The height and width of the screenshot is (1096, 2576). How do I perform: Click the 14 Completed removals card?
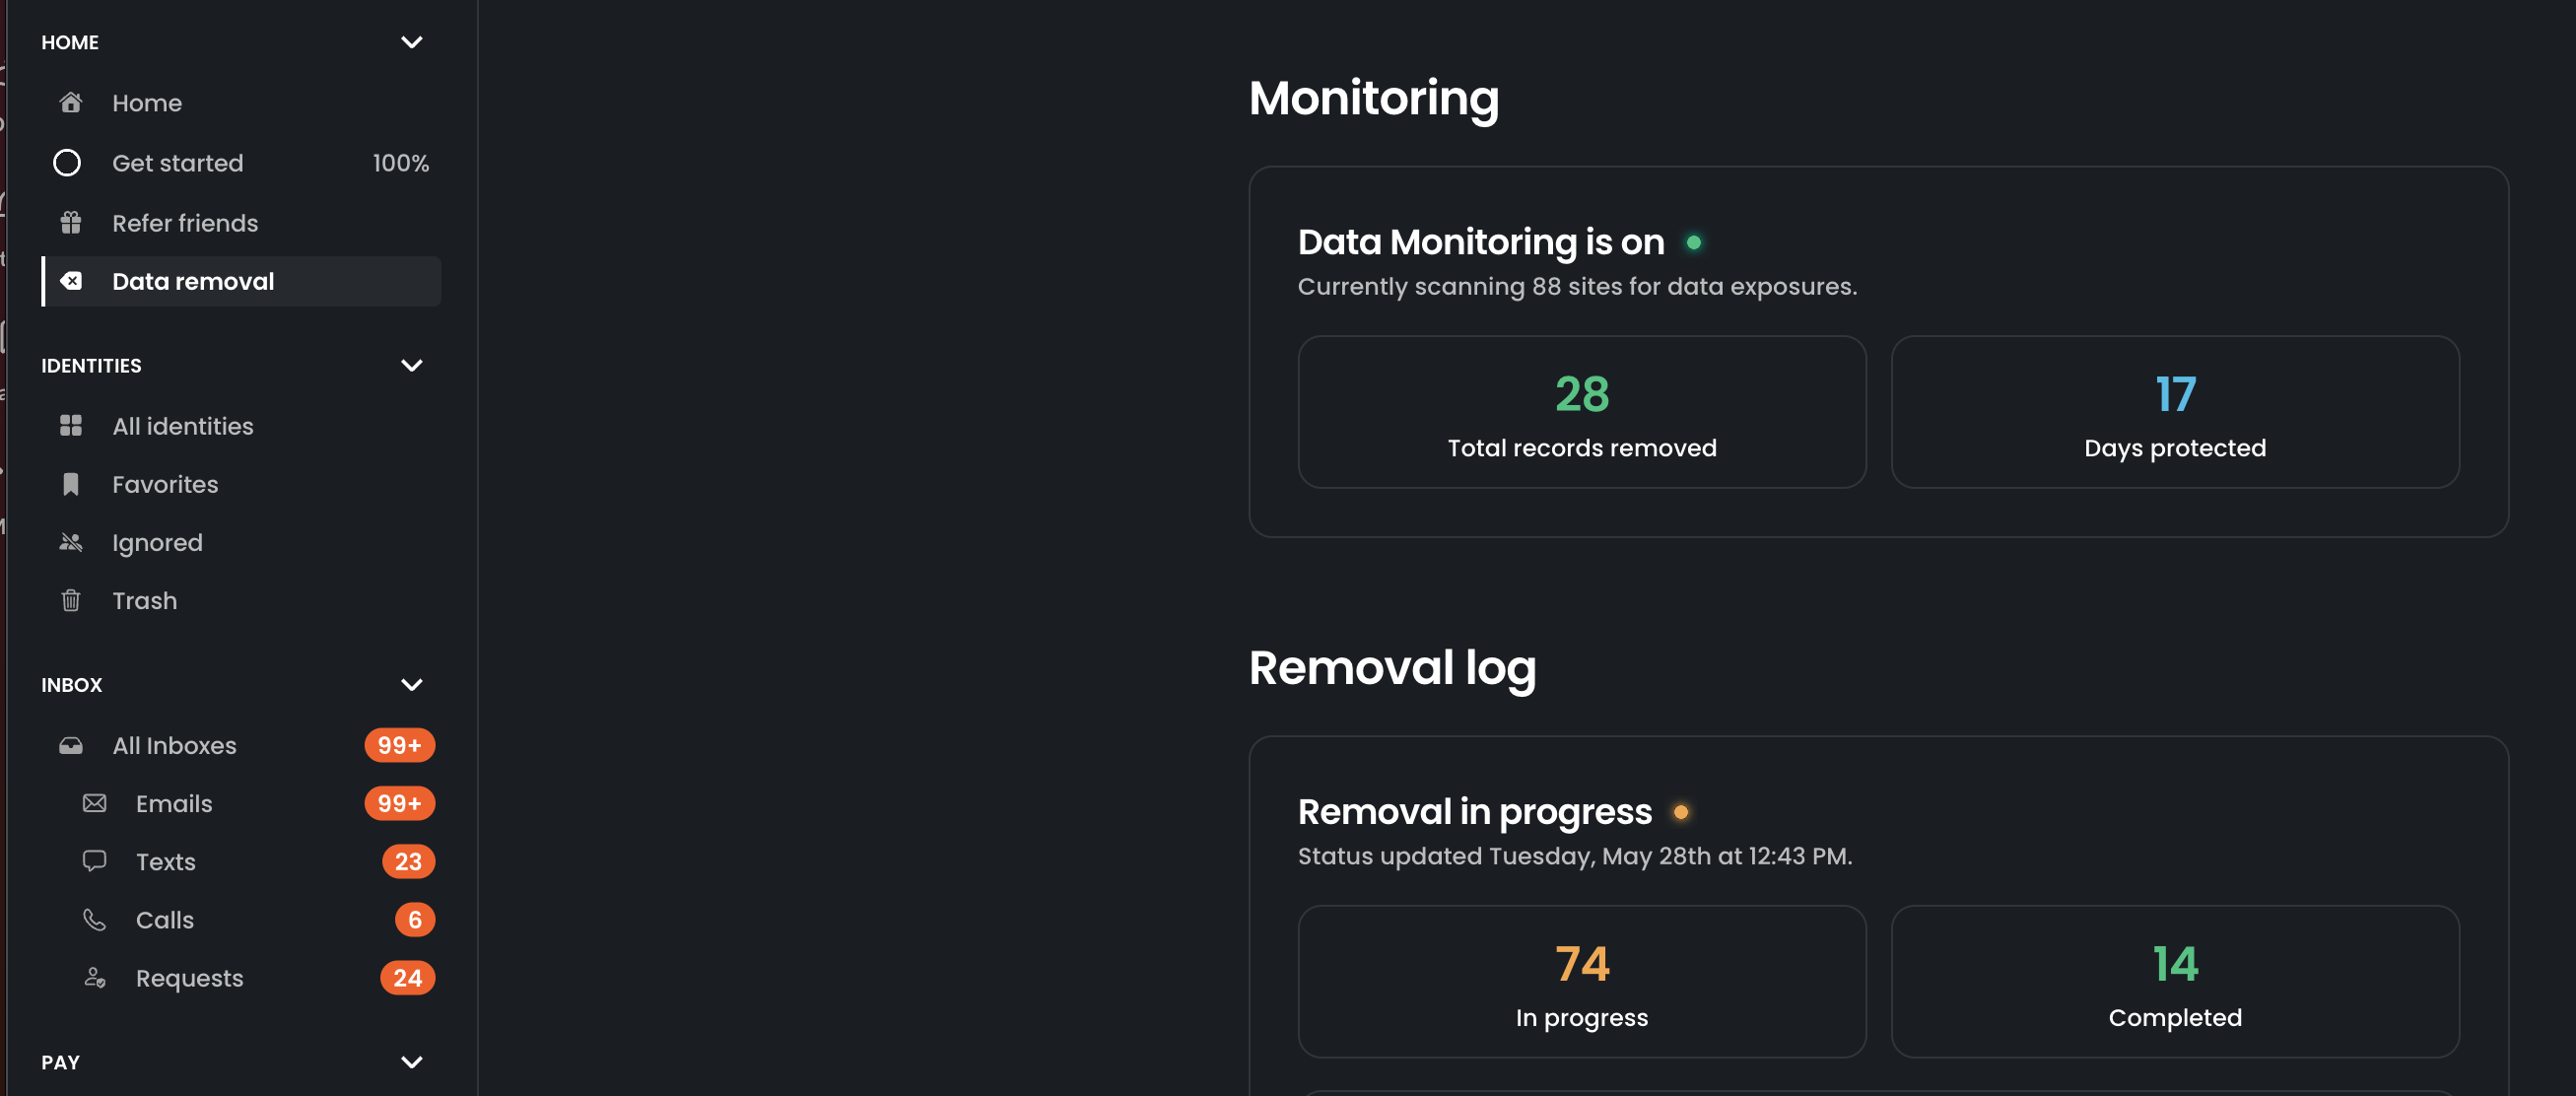point(2174,981)
